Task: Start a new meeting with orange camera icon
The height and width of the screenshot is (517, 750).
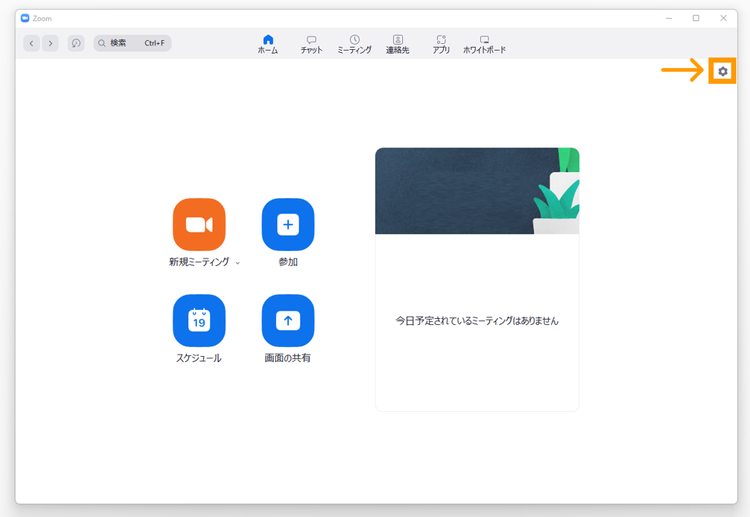Action: [199, 224]
